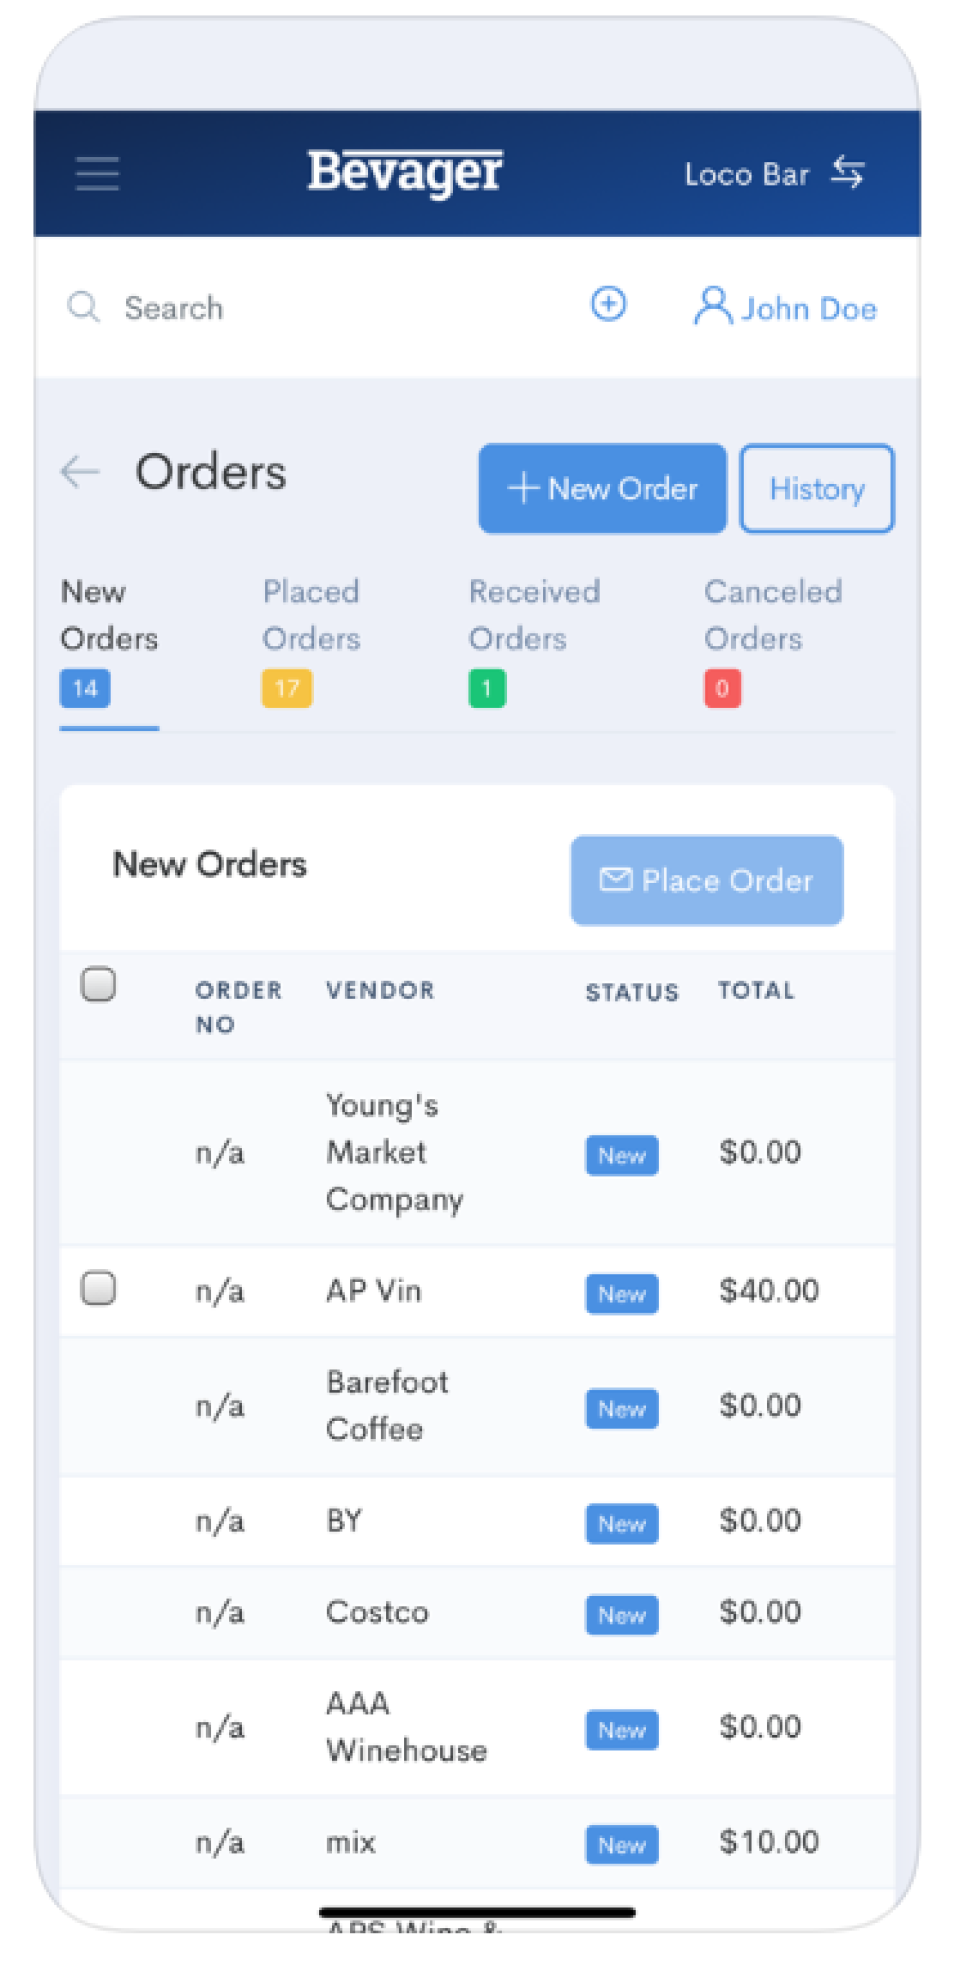Image resolution: width=960 pixels, height=1977 pixels.
Task: Open the hamburger navigation menu
Action: (97, 173)
